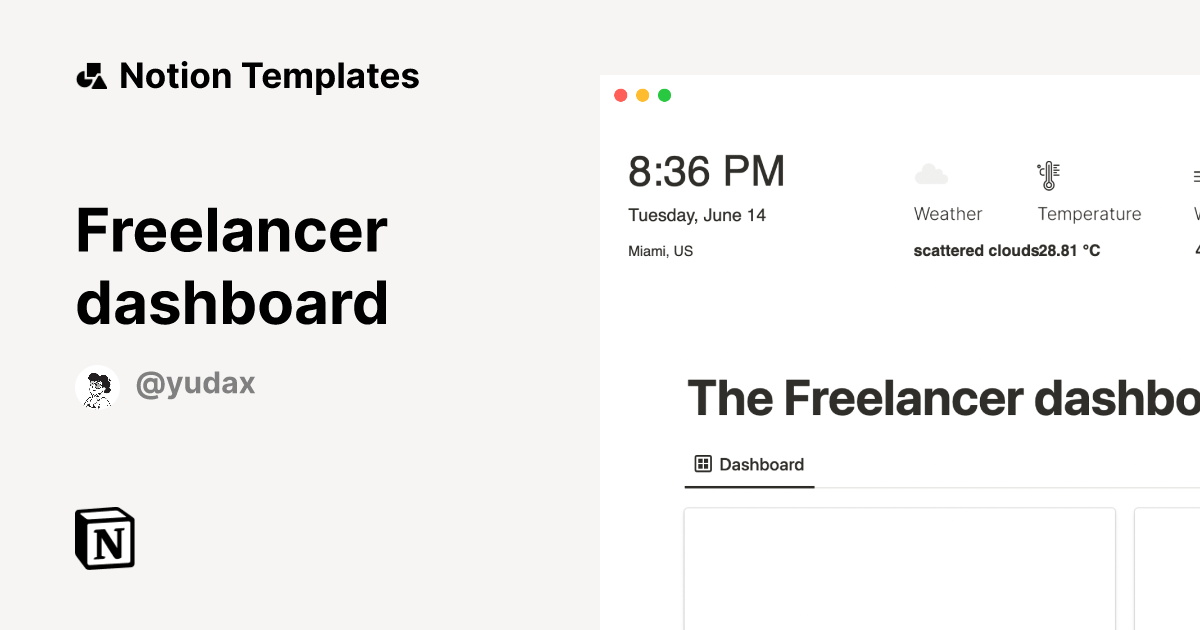Open the first empty dashboard card

pyautogui.click(x=900, y=569)
